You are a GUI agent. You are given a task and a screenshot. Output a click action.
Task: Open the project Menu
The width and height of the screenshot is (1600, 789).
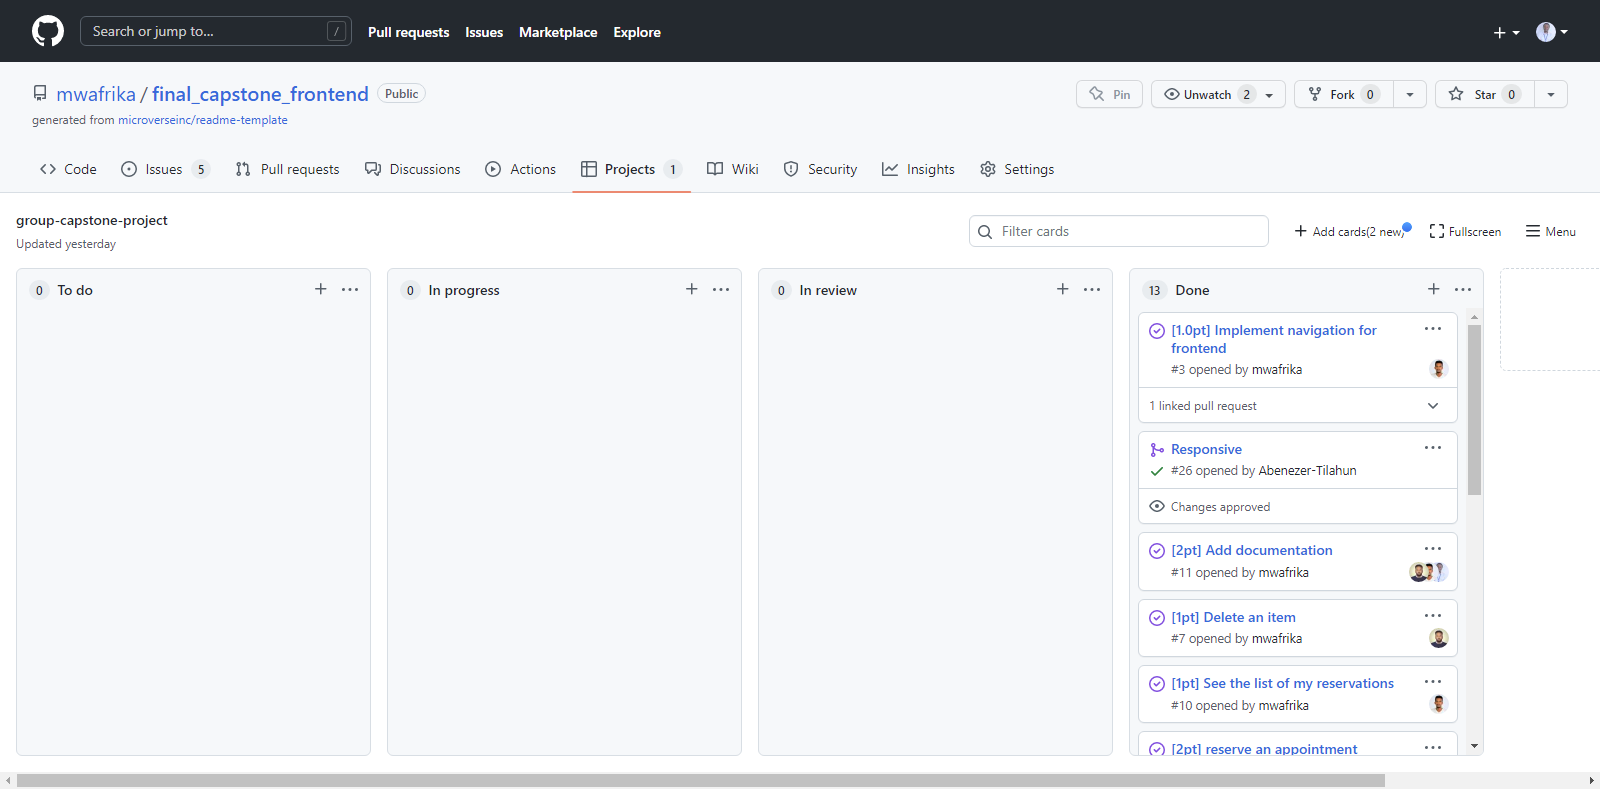coord(1550,231)
